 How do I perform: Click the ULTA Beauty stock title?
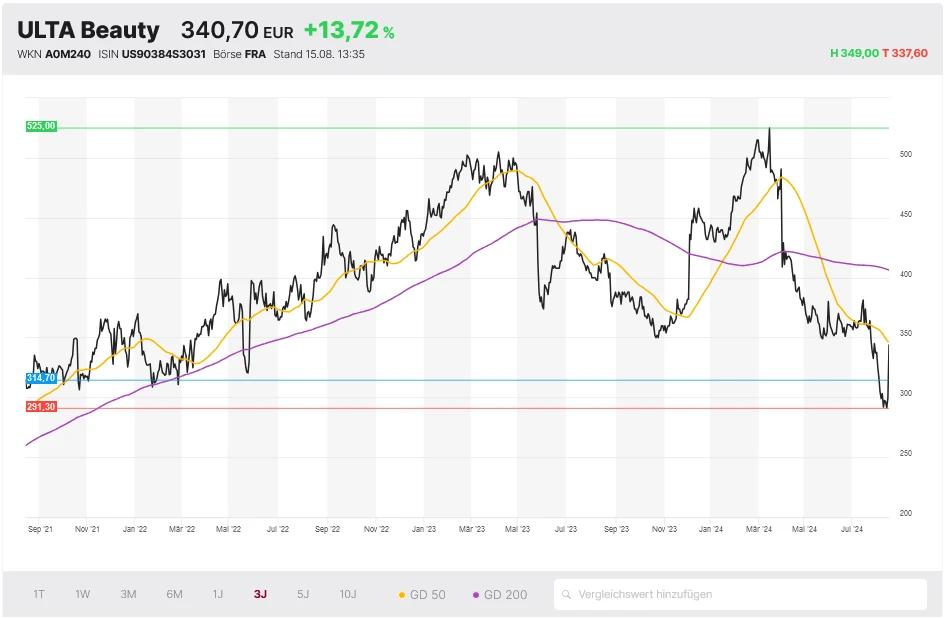[88, 31]
